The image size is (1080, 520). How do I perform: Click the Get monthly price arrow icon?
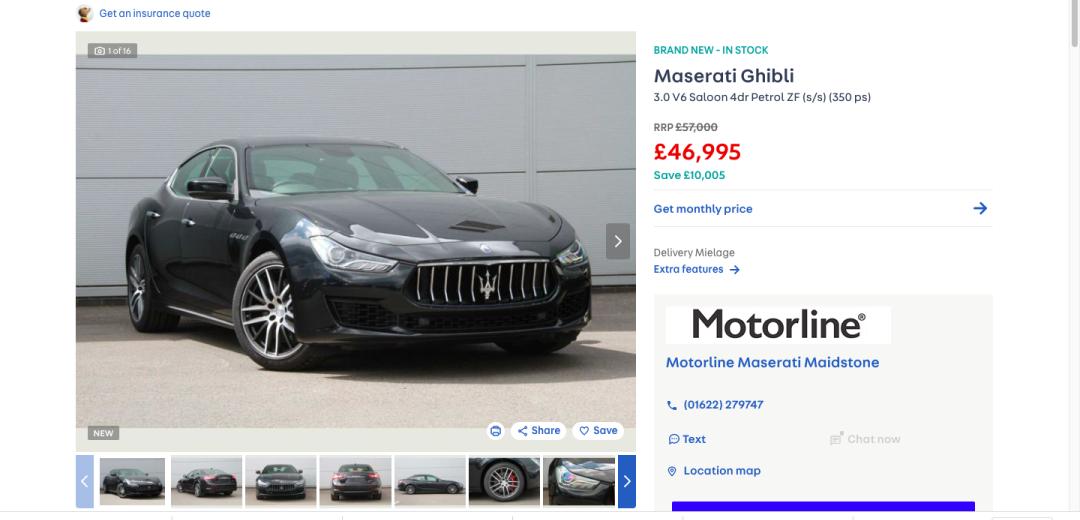point(980,209)
